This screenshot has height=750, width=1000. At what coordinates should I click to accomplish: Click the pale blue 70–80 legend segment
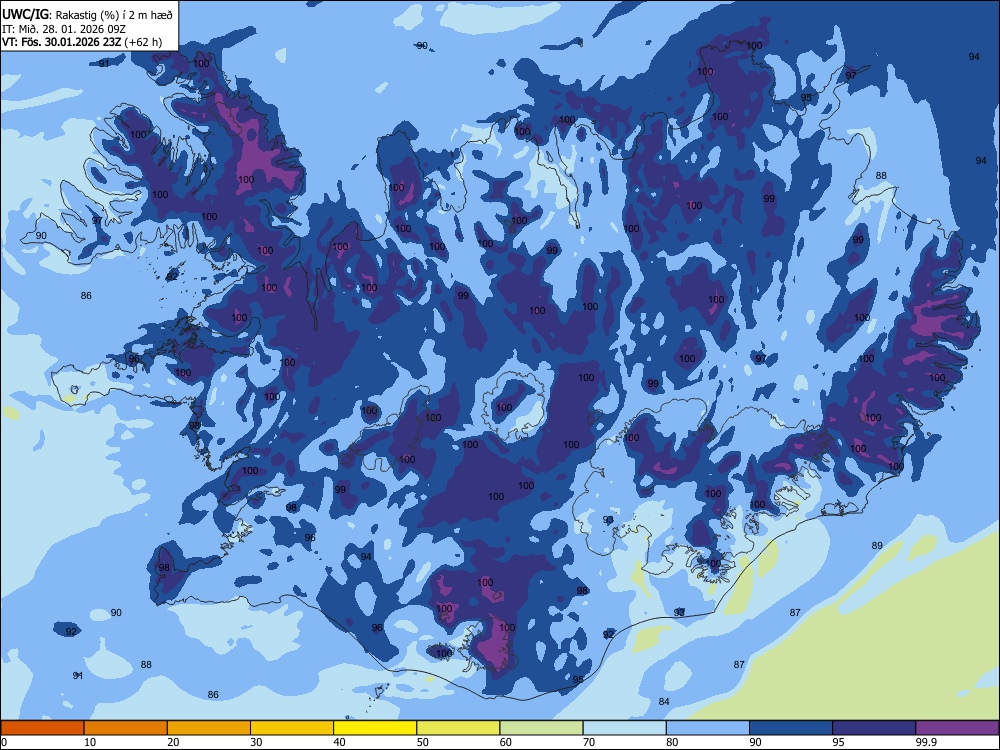[624, 728]
